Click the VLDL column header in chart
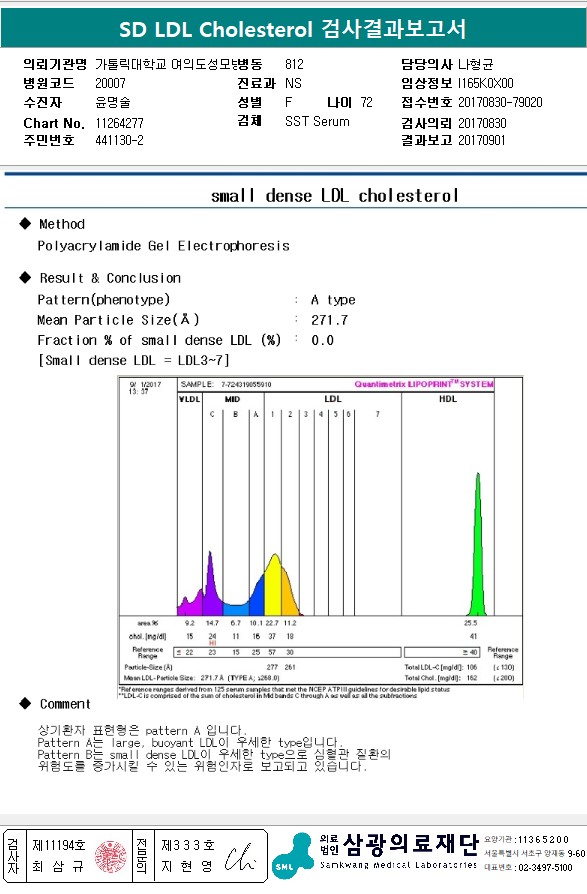This screenshot has width=587, height=894. pyautogui.click(x=190, y=399)
